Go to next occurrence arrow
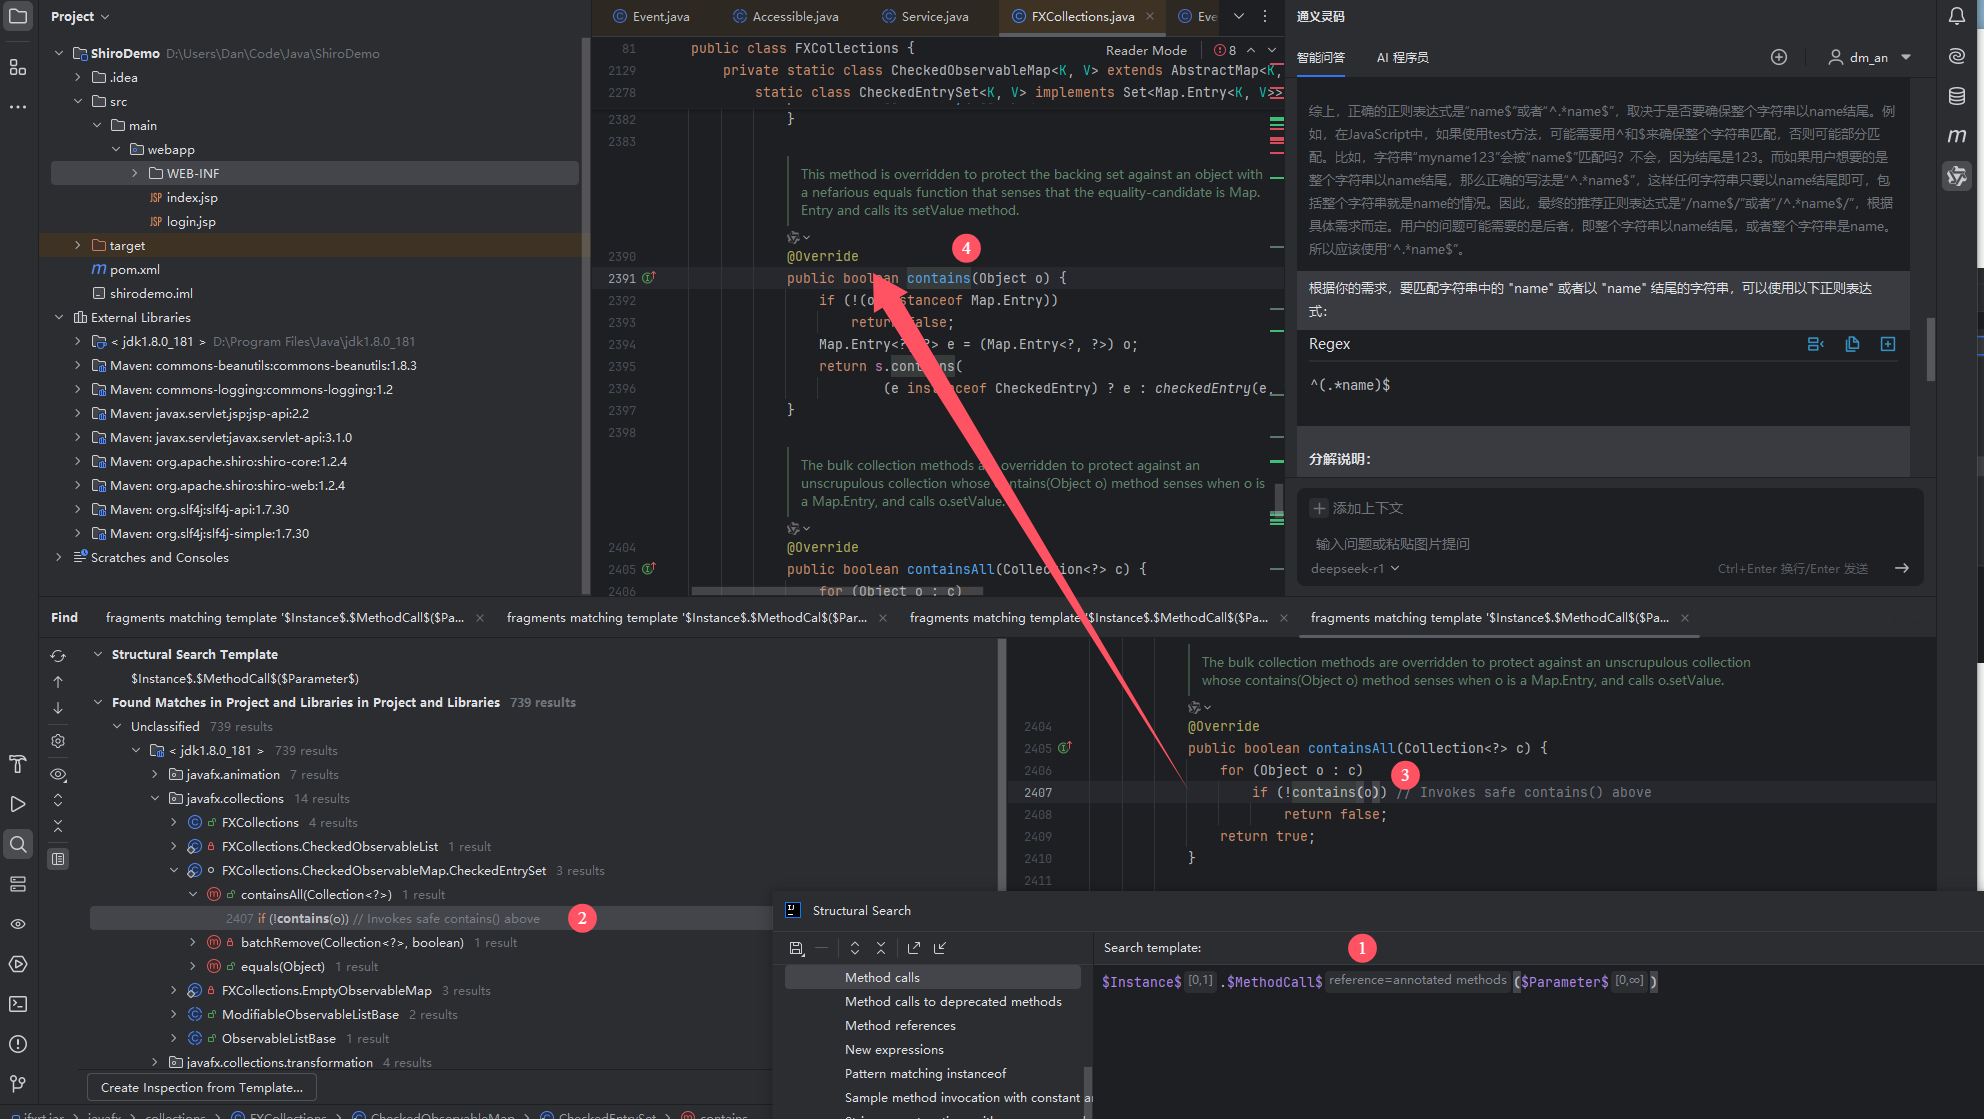1984x1119 pixels. click(58, 708)
